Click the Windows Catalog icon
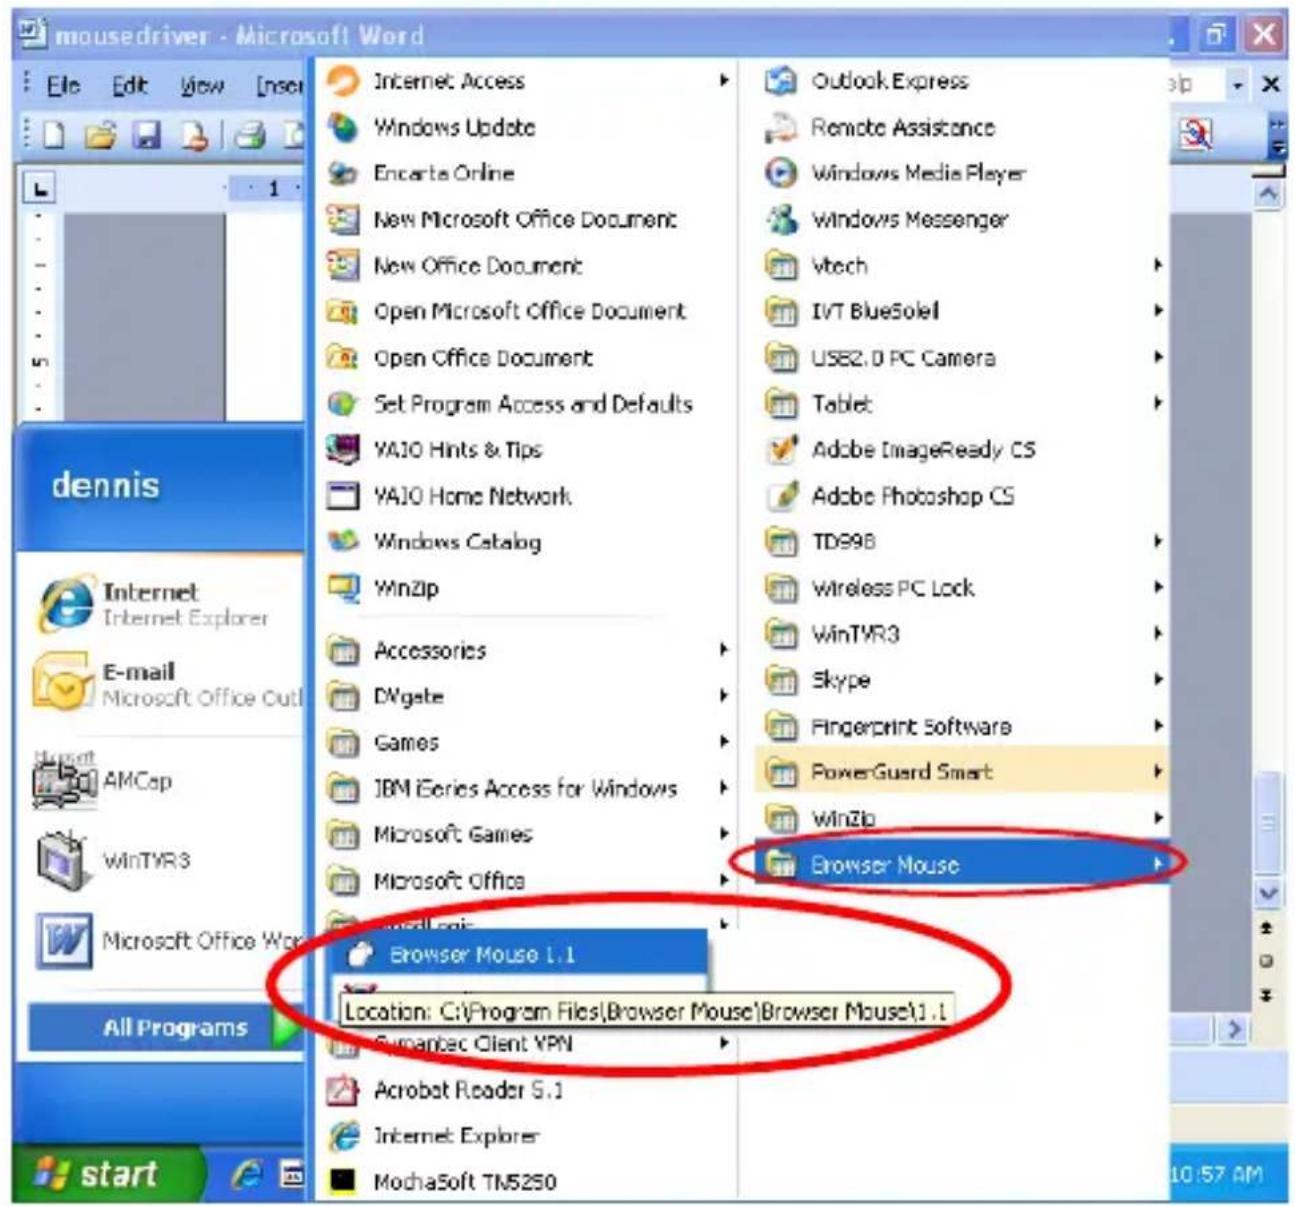The image size is (1295, 1206). (x=343, y=541)
